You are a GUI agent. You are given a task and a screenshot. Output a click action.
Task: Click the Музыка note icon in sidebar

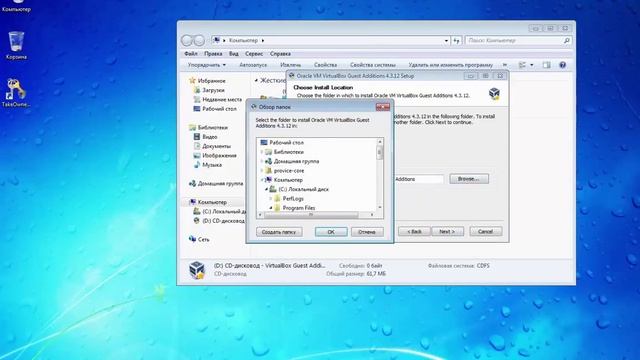[197, 165]
